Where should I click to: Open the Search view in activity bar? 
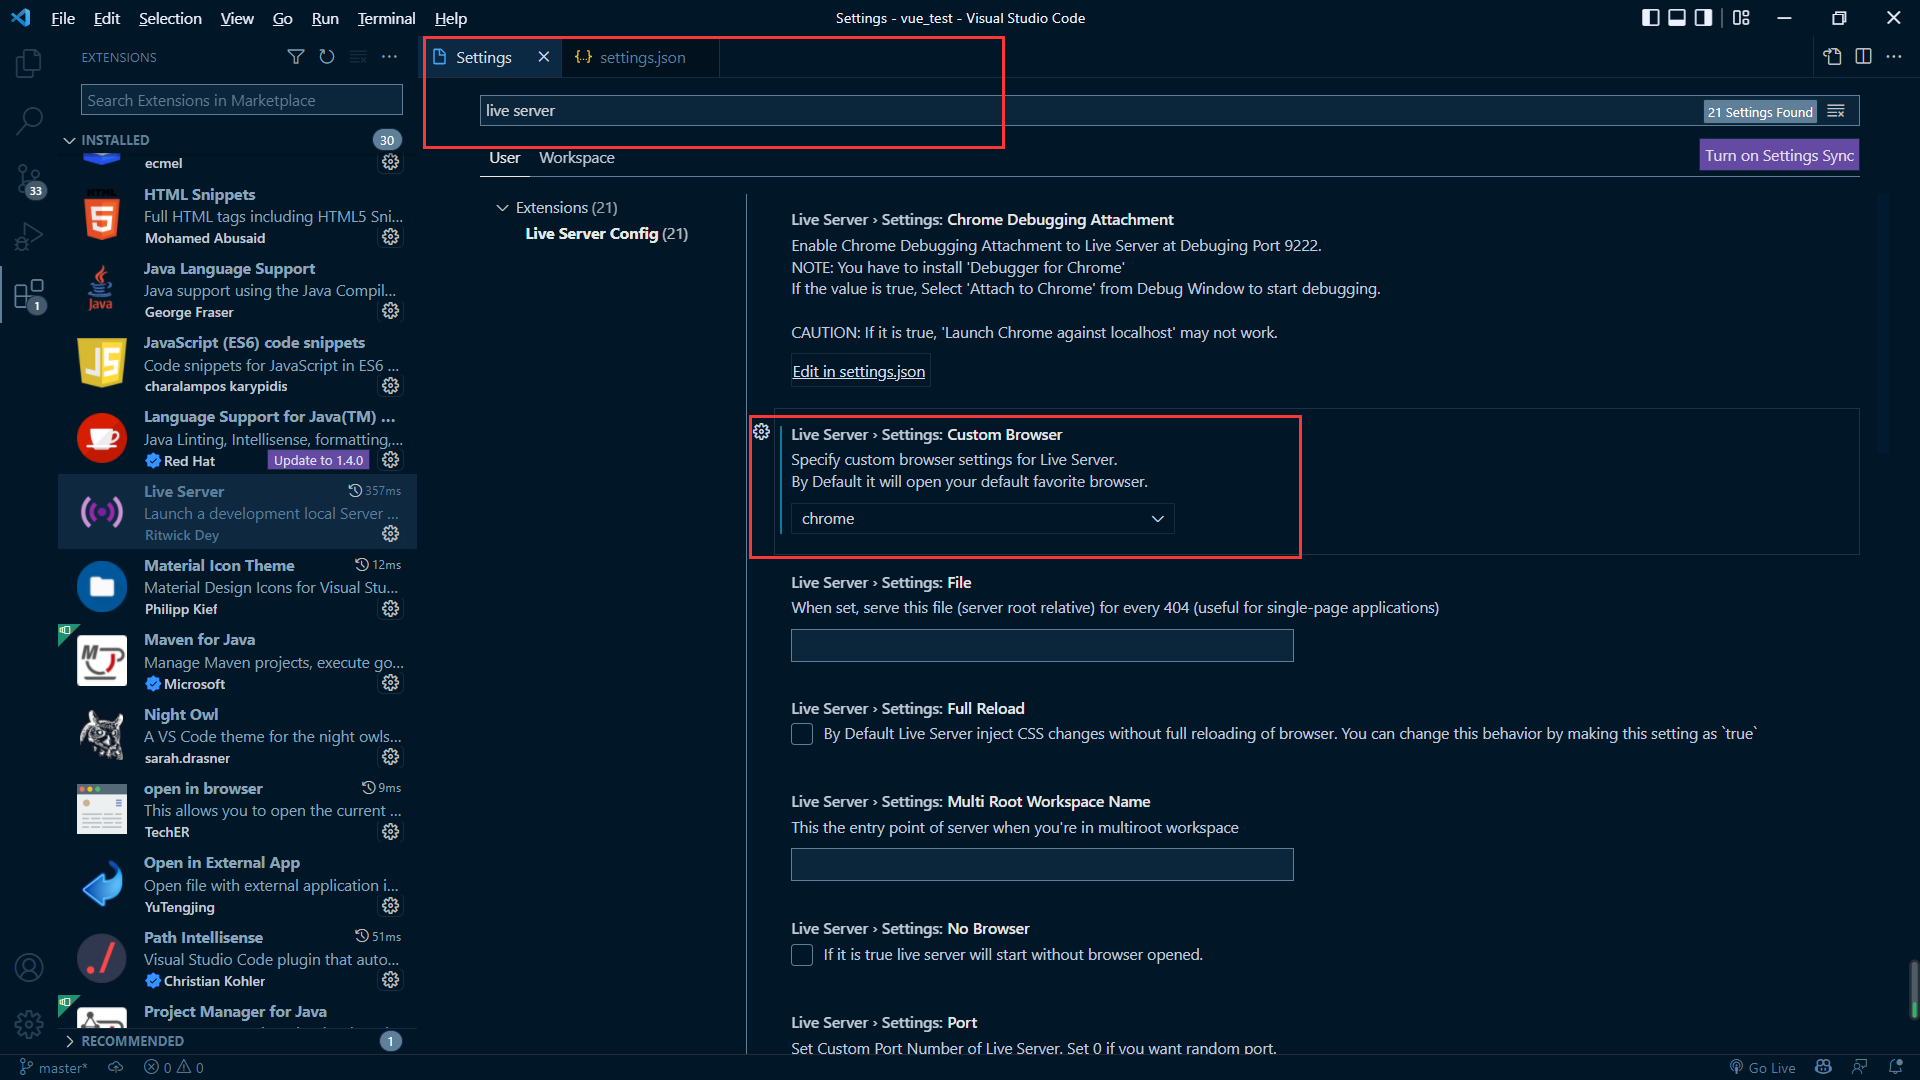(x=29, y=121)
